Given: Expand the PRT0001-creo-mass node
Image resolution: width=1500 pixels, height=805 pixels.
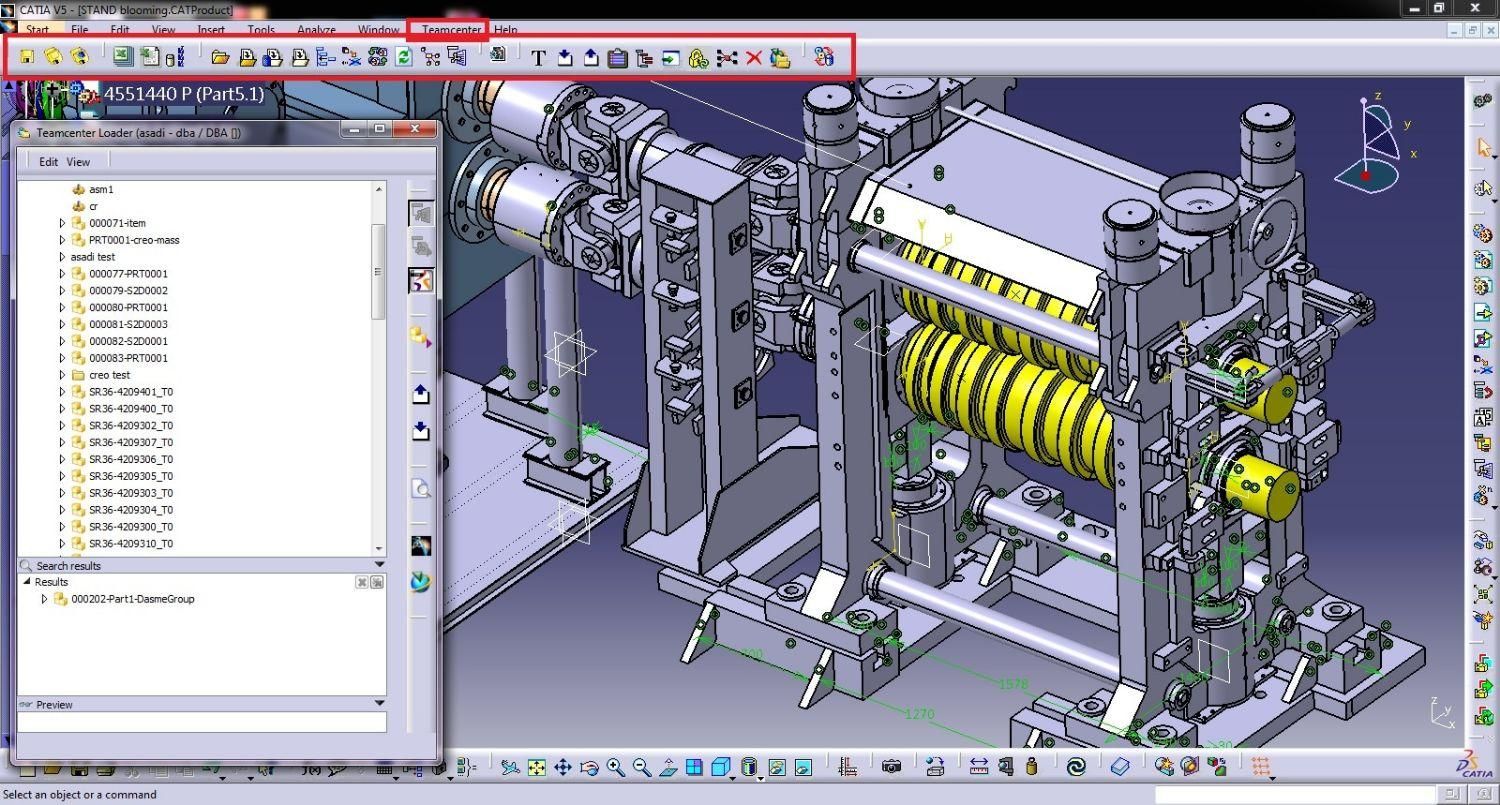Looking at the screenshot, I should pos(62,240).
